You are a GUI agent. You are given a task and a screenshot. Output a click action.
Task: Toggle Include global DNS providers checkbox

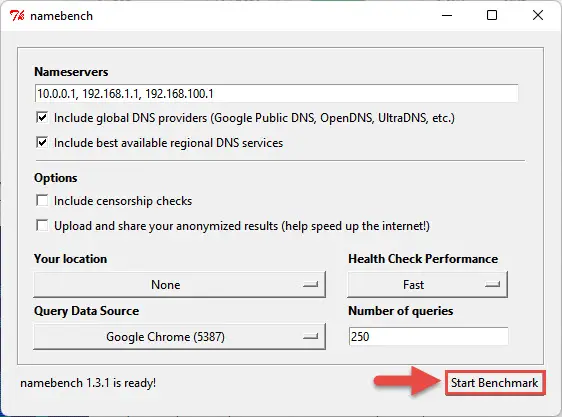[x=42, y=118]
